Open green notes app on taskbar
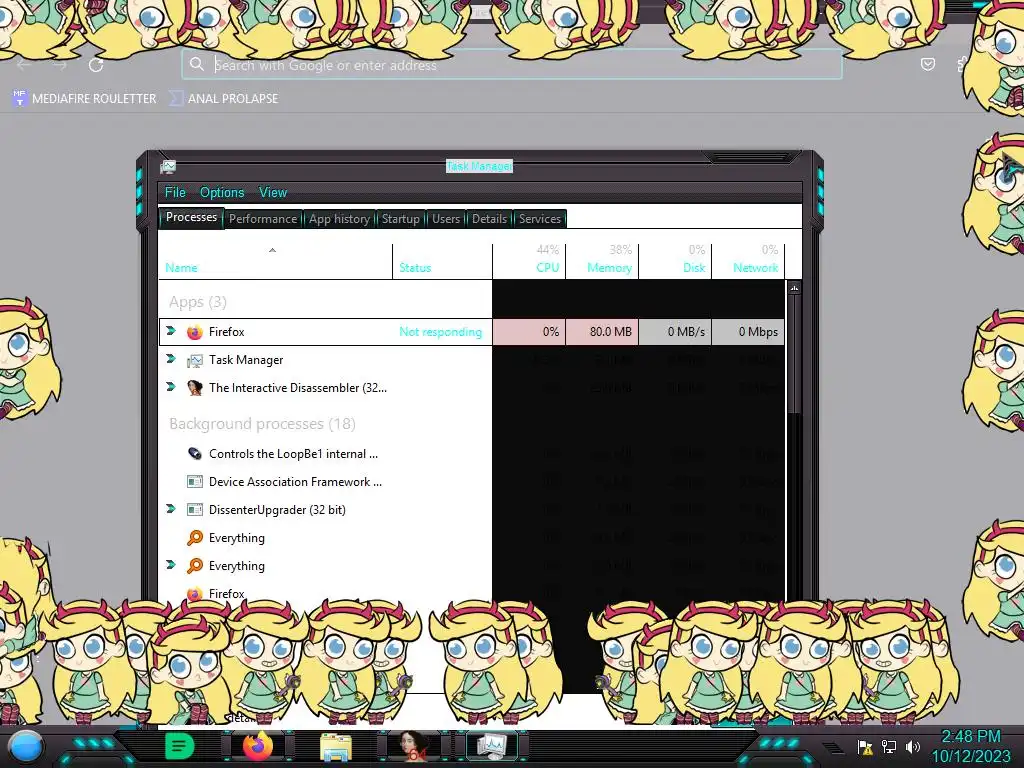This screenshot has width=1024, height=768. (178, 746)
